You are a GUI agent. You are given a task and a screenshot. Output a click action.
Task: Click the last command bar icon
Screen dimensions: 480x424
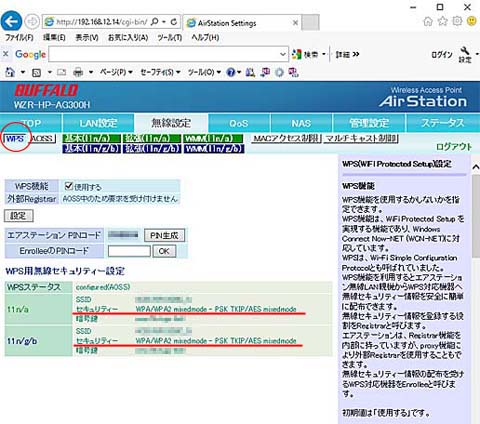(293, 72)
